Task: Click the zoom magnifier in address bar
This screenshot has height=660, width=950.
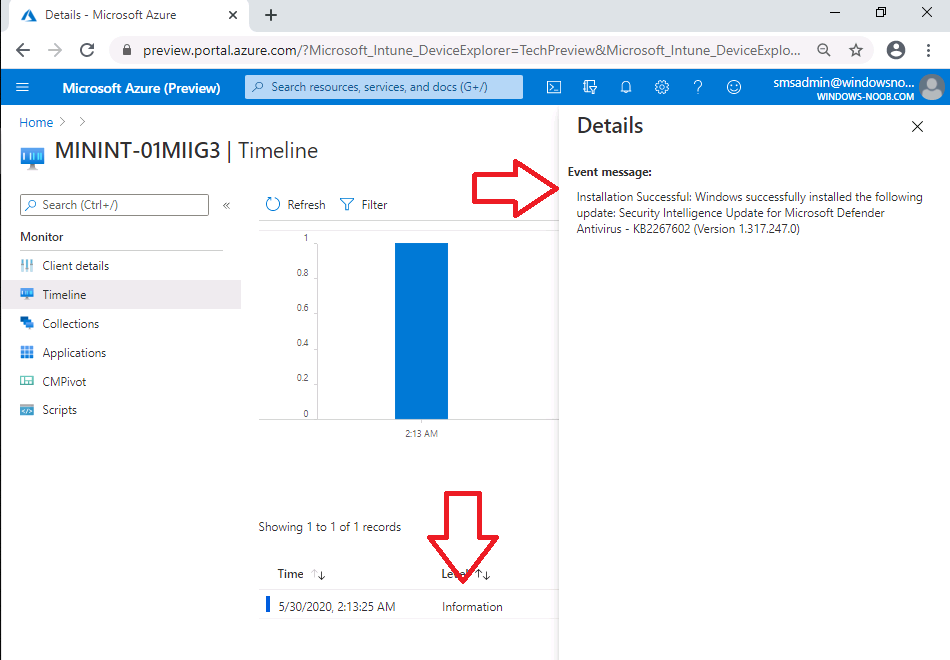Action: pyautogui.click(x=823, y=50)
